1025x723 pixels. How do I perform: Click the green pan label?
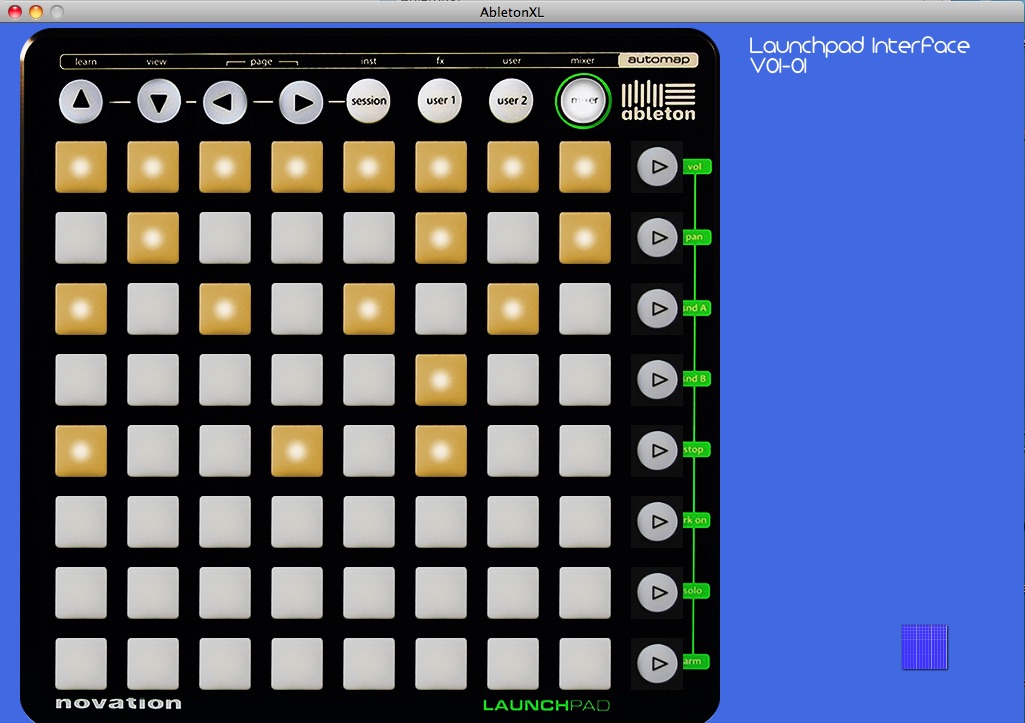(697, 237)
